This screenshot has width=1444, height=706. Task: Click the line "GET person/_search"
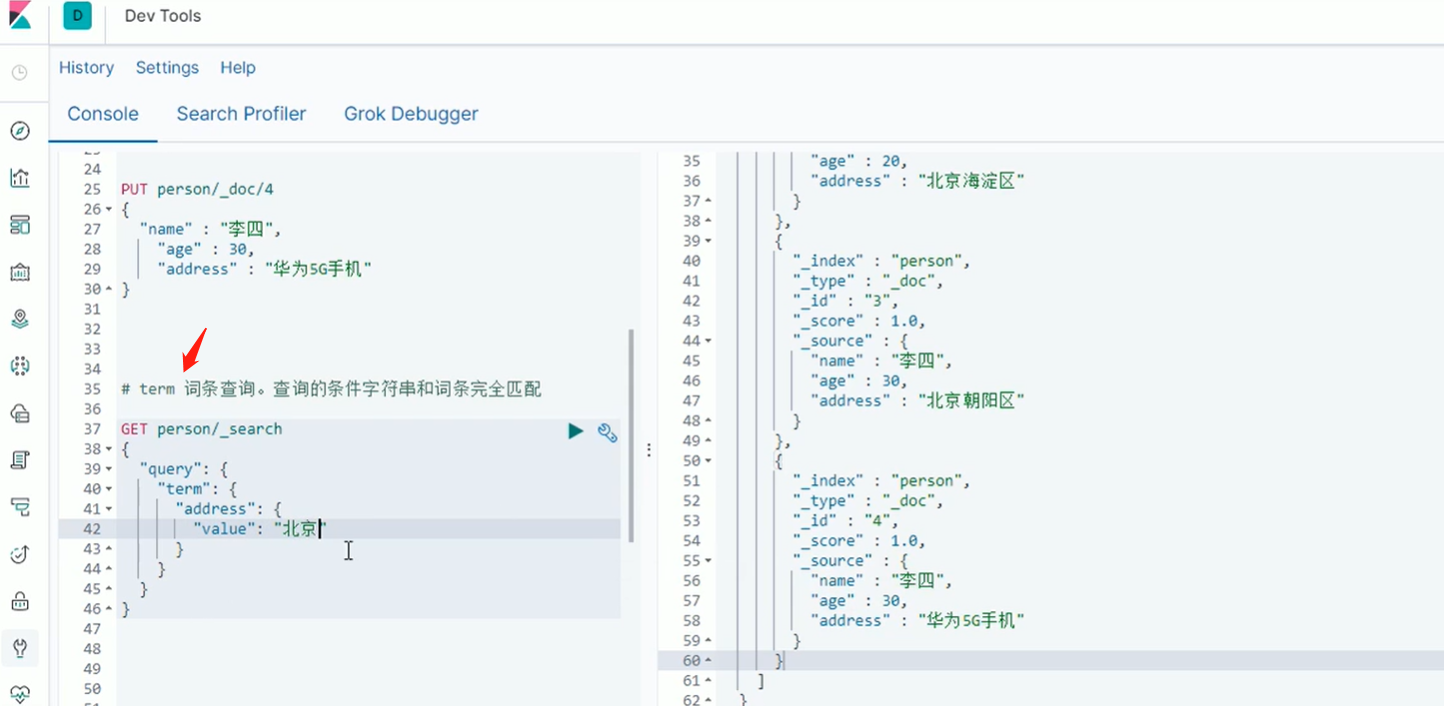coord(201,429)
